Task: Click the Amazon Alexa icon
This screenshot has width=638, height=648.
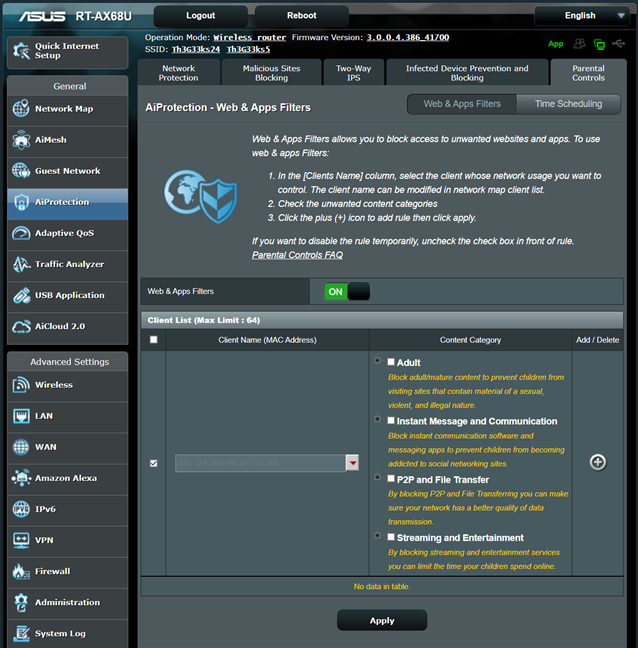Action: click(21, 478)
